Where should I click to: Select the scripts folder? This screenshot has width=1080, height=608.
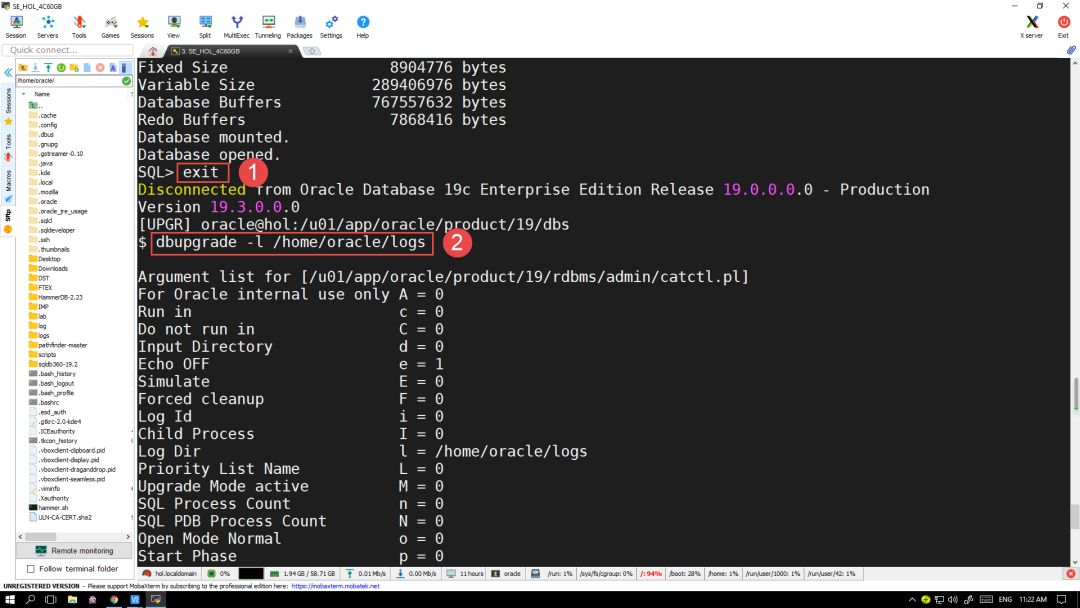point(43,355)
